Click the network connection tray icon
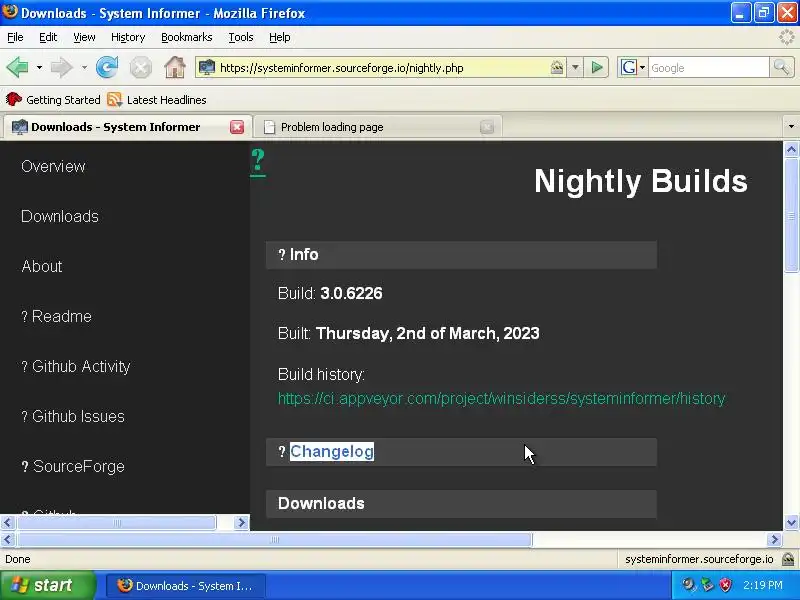This screenshot has width=800, height=600. 707,585
